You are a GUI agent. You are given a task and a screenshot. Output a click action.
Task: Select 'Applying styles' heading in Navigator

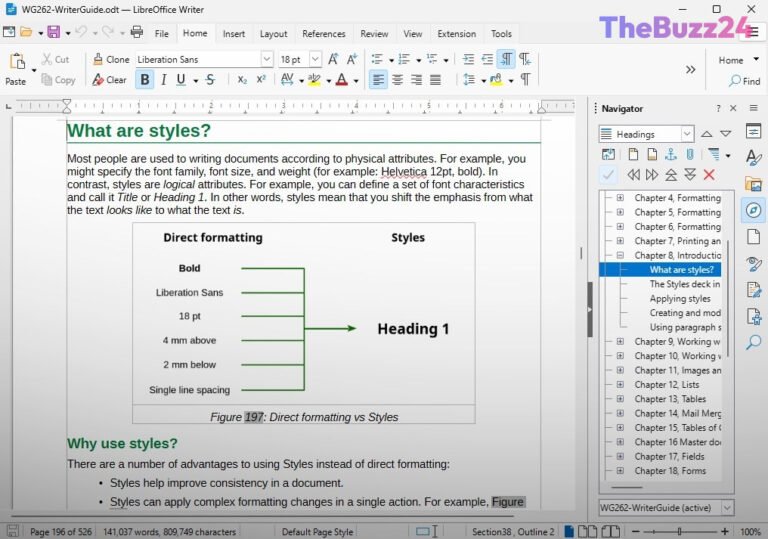[x=680, y=298]
